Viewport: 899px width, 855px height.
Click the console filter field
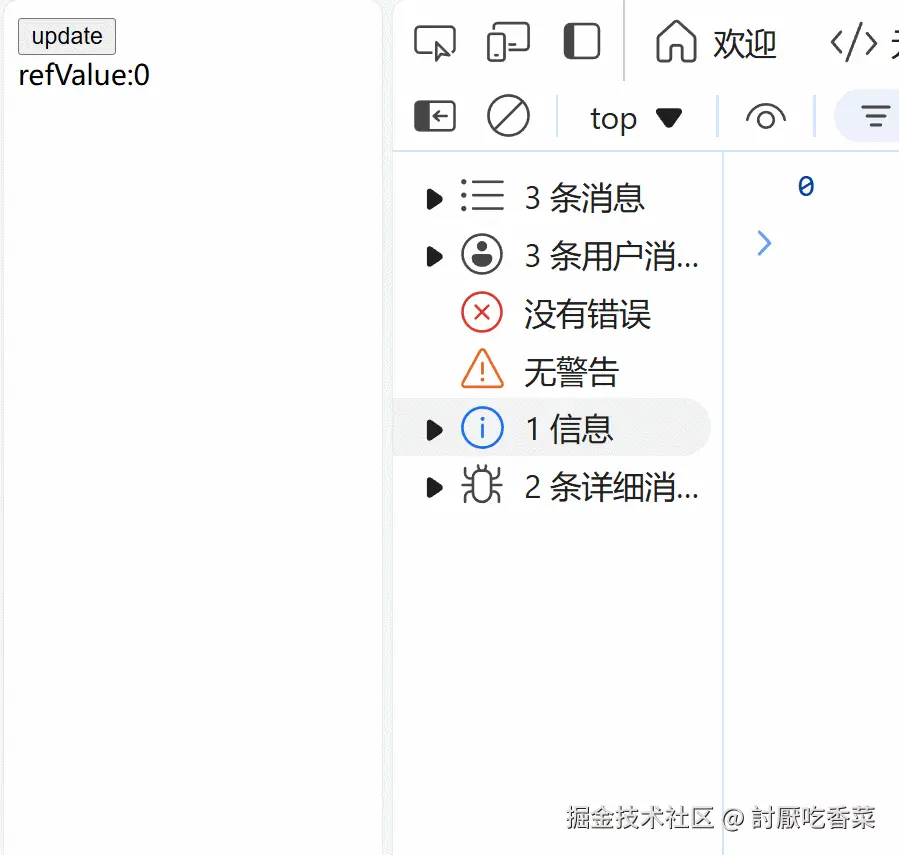(867, 116)
